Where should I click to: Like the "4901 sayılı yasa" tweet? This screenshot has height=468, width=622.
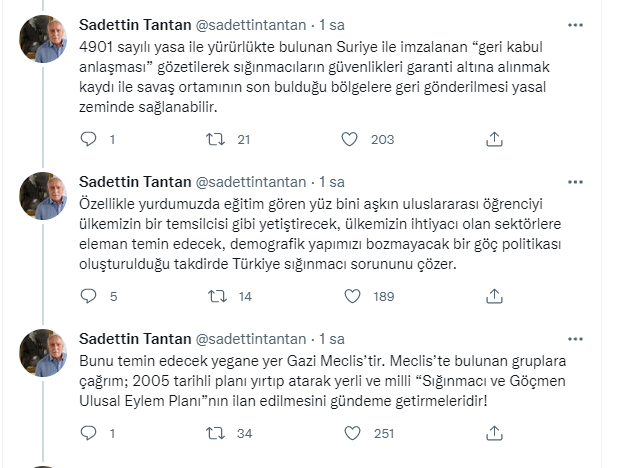[350, 140]
